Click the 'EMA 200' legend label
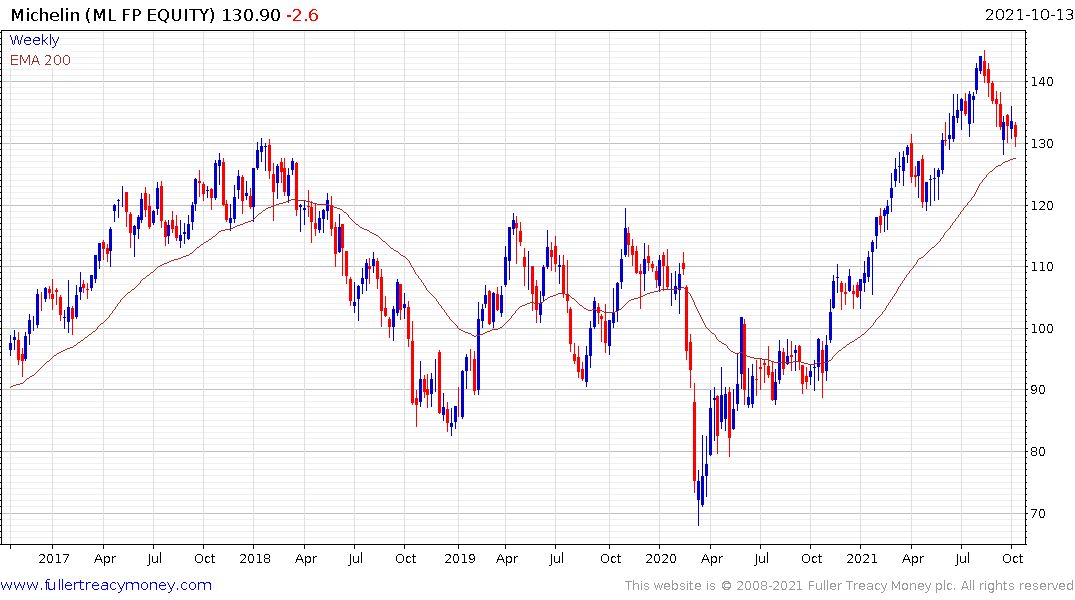The width and height of the screenshot is (1075, 600). [x=40, y=60]
